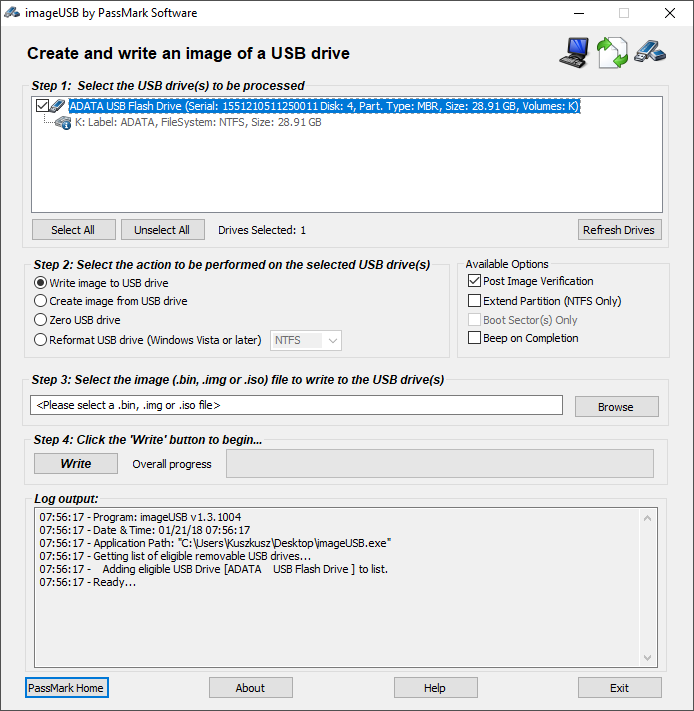The width and height of the screenshot is (694, 711).
Task: Click the USB stick icon in header
Action: pos(650,51)
